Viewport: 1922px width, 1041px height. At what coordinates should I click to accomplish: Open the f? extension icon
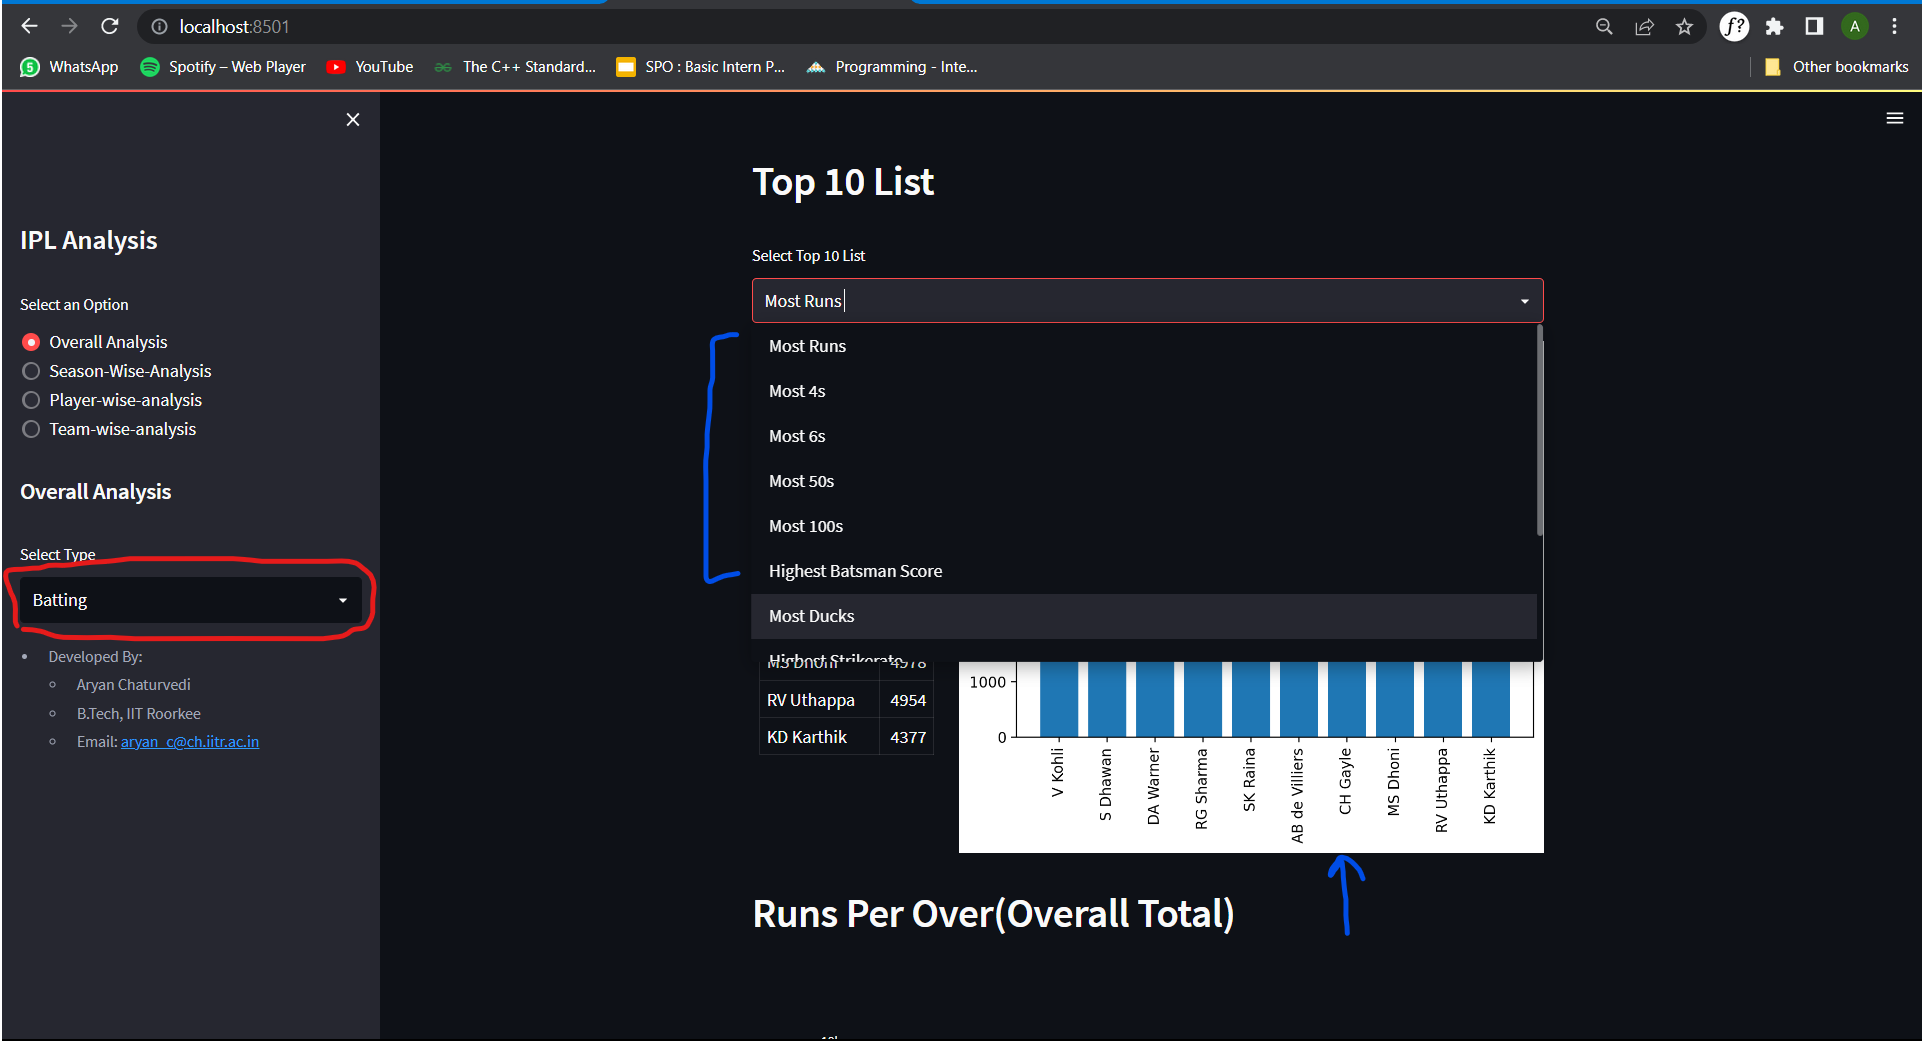pos(1733,26)
